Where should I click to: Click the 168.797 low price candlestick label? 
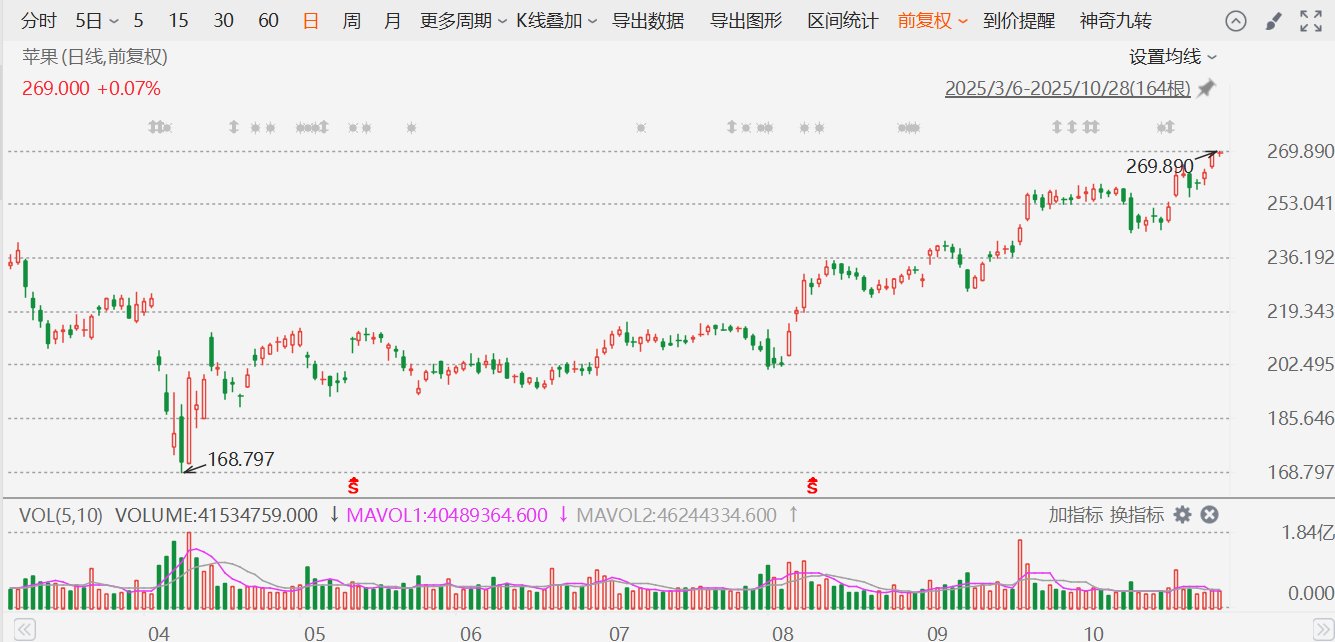[x=240, y=459]
